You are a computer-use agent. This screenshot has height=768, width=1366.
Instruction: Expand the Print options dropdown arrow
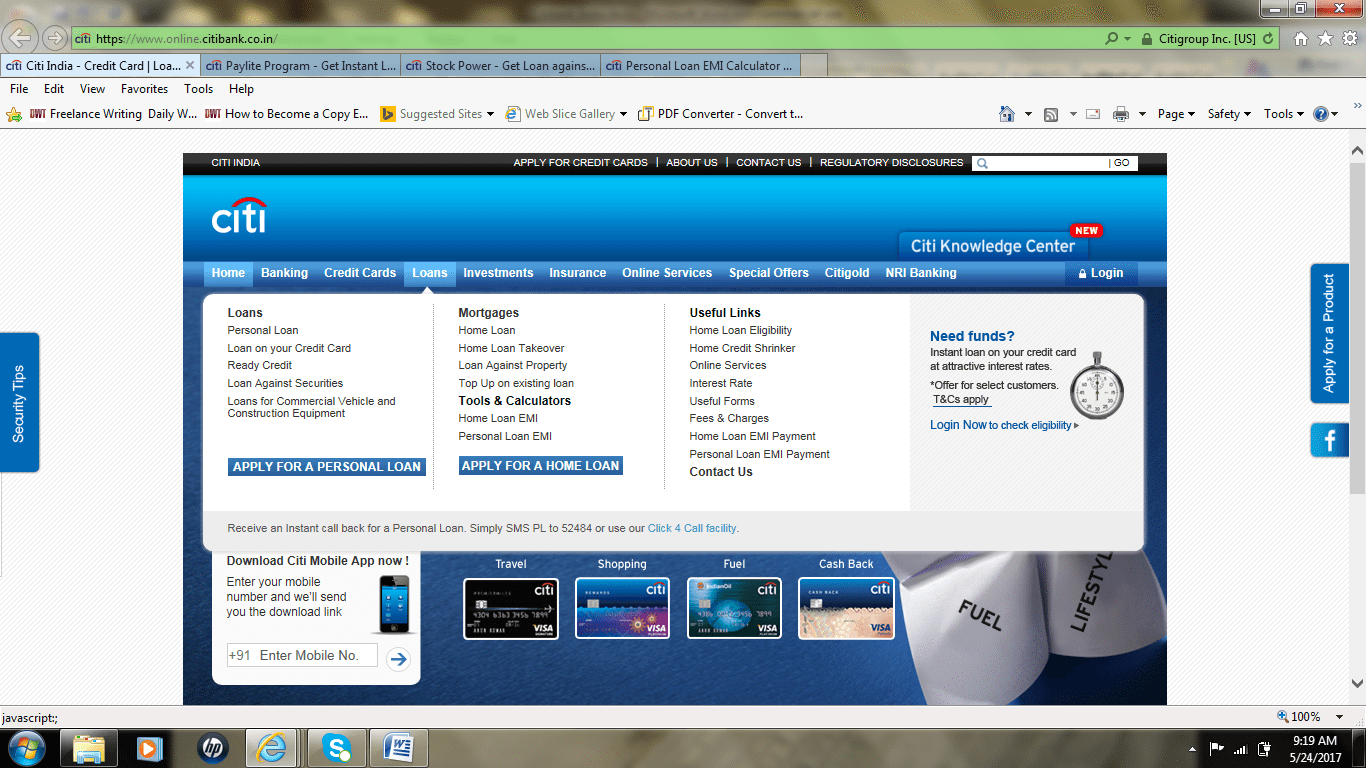pyautogui.click(x=1142, y=114)
